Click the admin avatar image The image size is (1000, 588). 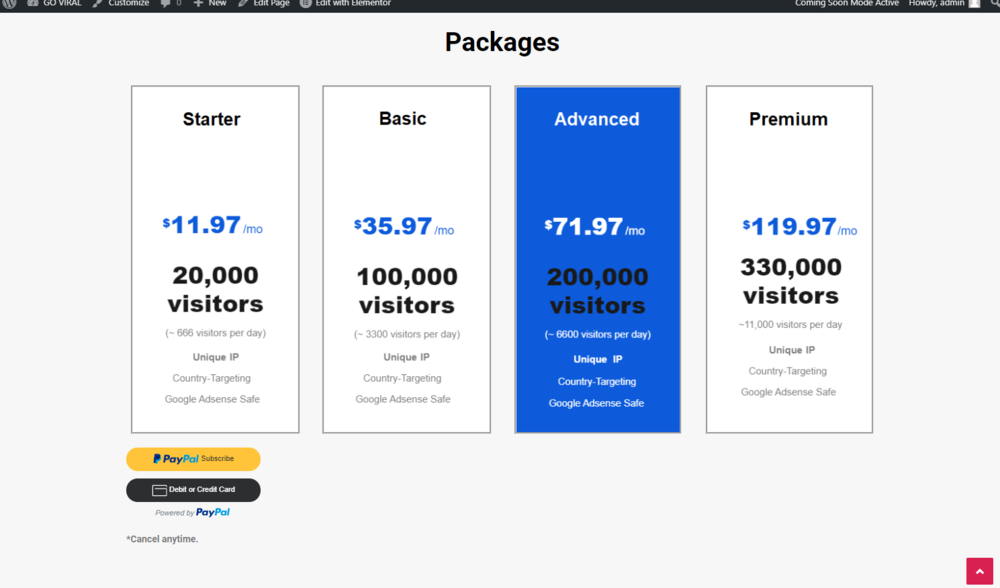click(974, 3)
